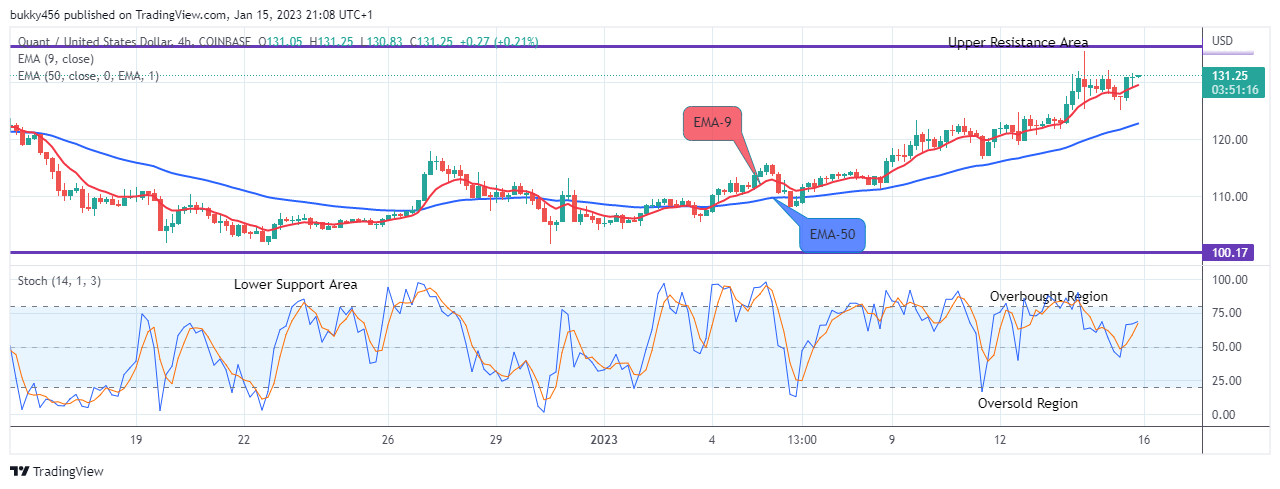Click the Overbought Region text annotation
Image resolution: width=1280 pixels, height=489 pixels.
1049,296
